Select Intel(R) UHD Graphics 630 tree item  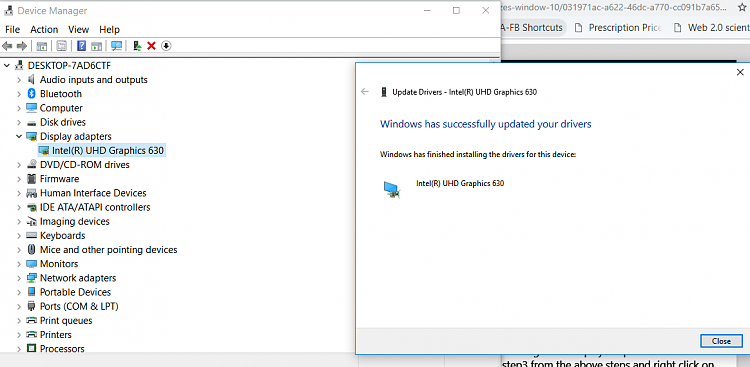pyautogui.click(x=108, y=151)
